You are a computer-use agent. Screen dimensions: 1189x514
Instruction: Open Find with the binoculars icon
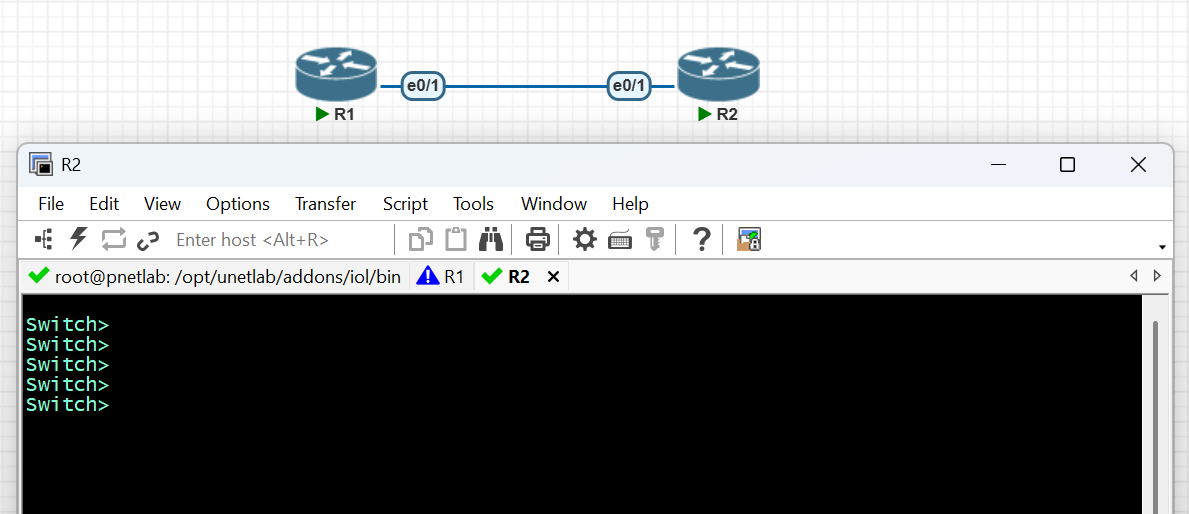[491, 240]
